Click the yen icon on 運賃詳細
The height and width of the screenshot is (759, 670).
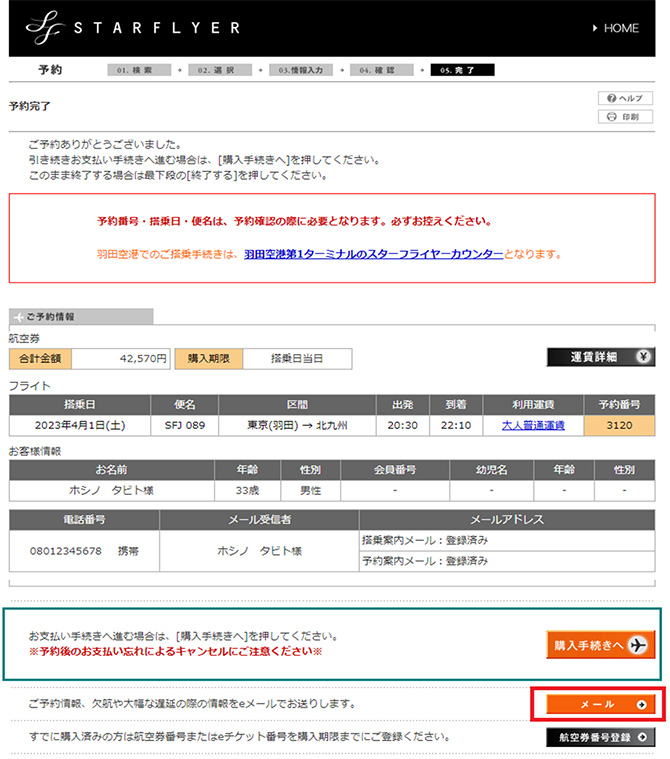pos(645,357)
